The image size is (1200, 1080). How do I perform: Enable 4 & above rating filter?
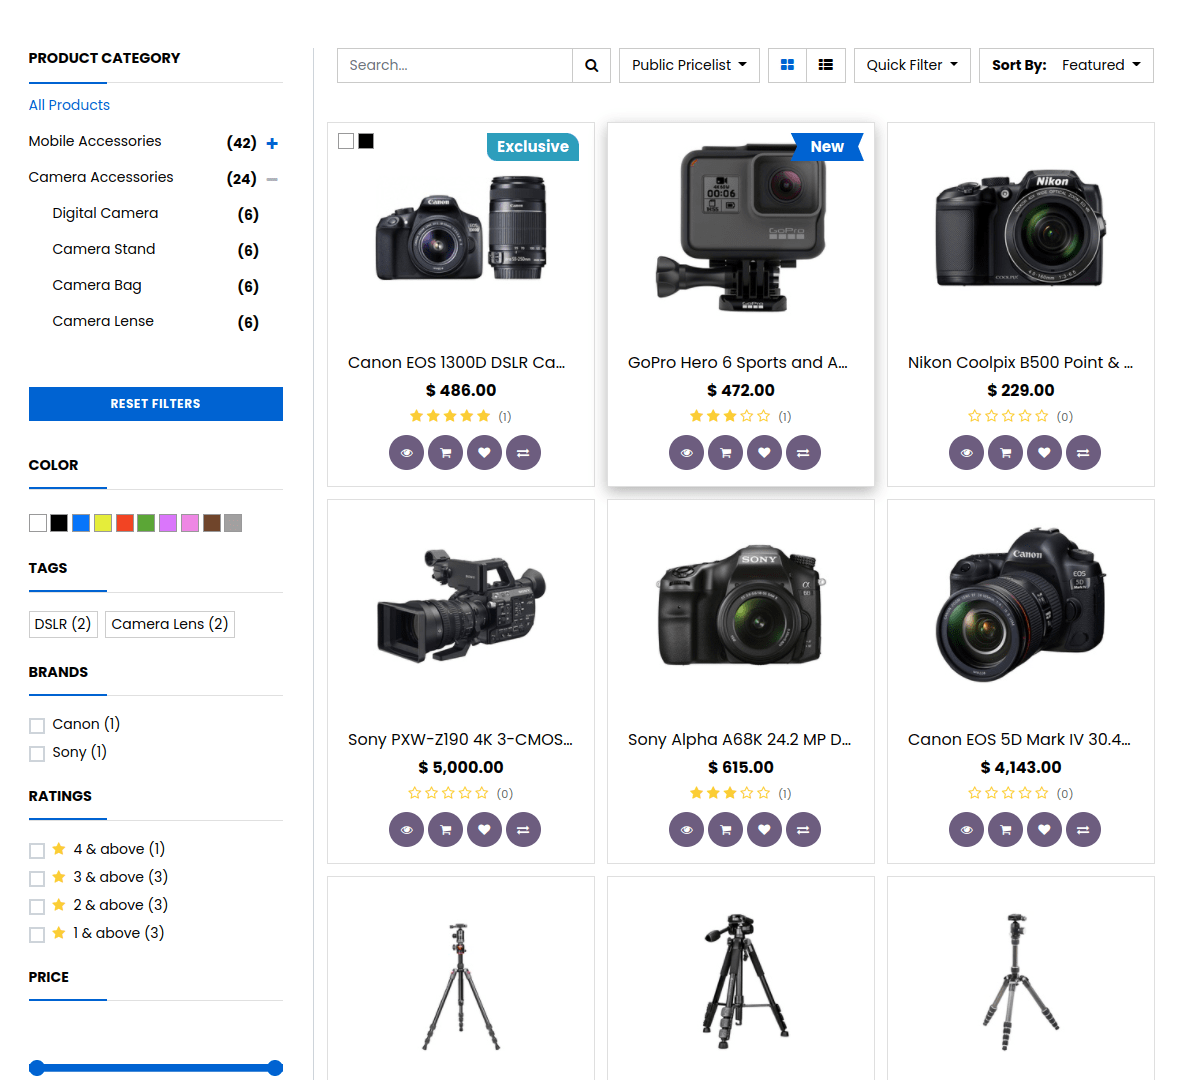pos(37,851)
